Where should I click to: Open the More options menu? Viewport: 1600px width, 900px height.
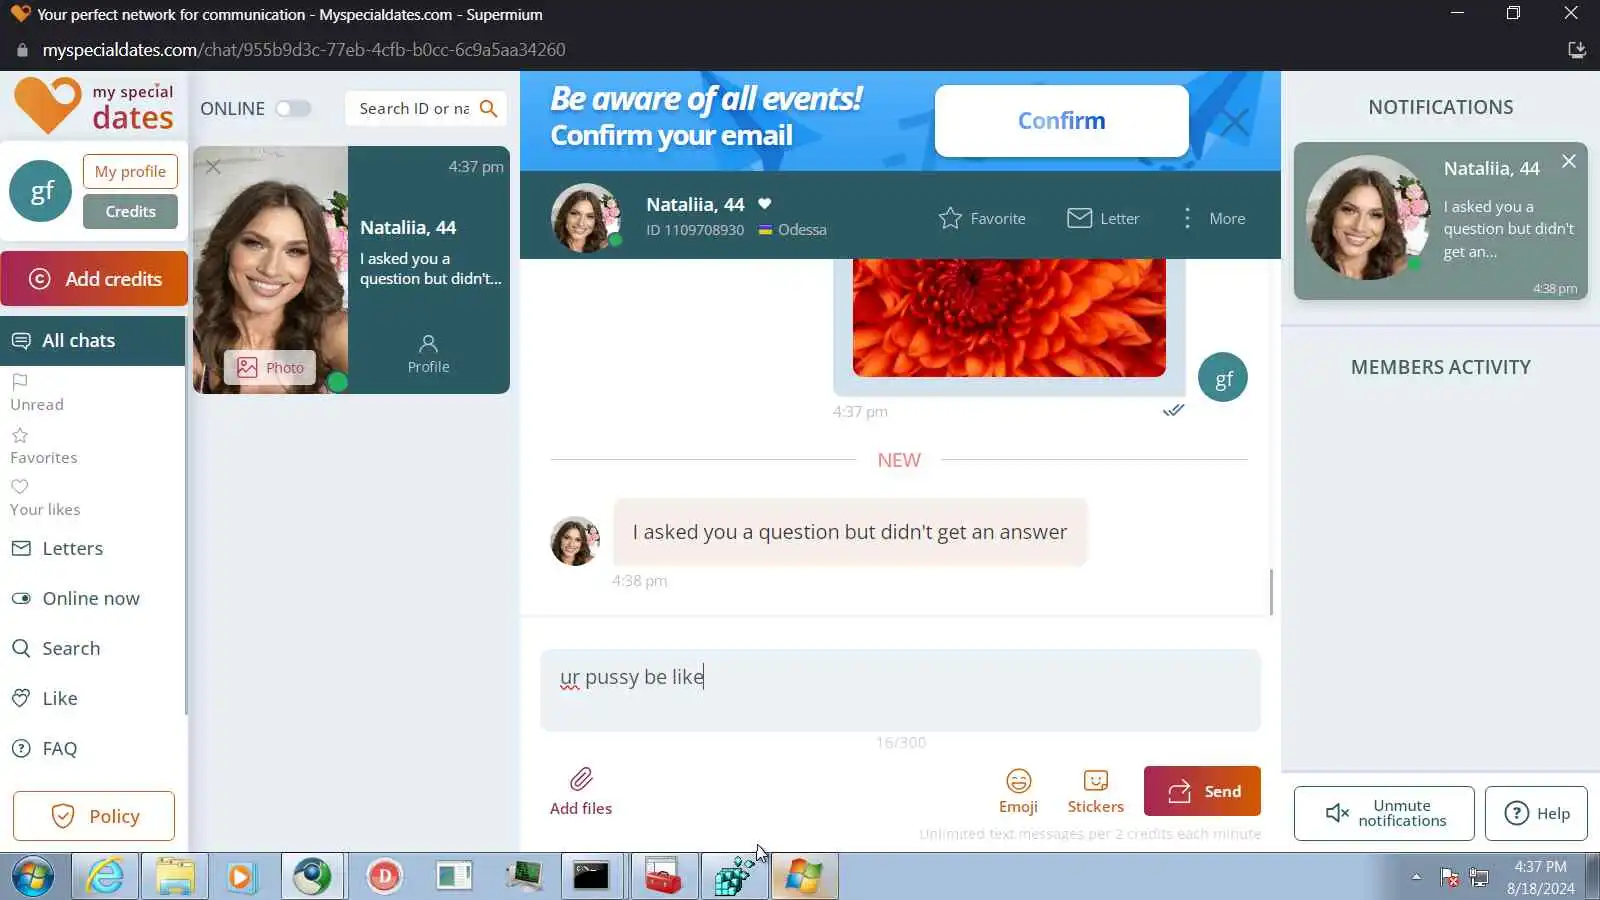(x=1213, y=218)
